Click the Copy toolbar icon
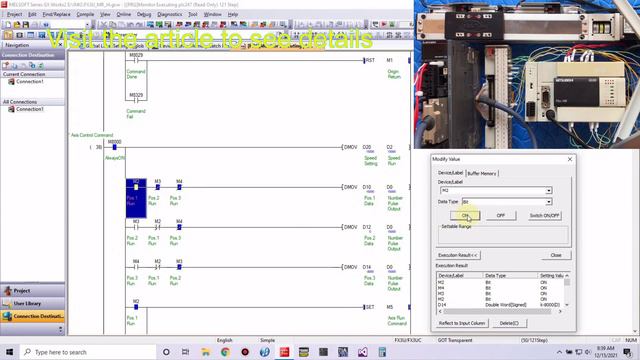The height and width of the screenshot is (360, 640). point(113,24)
